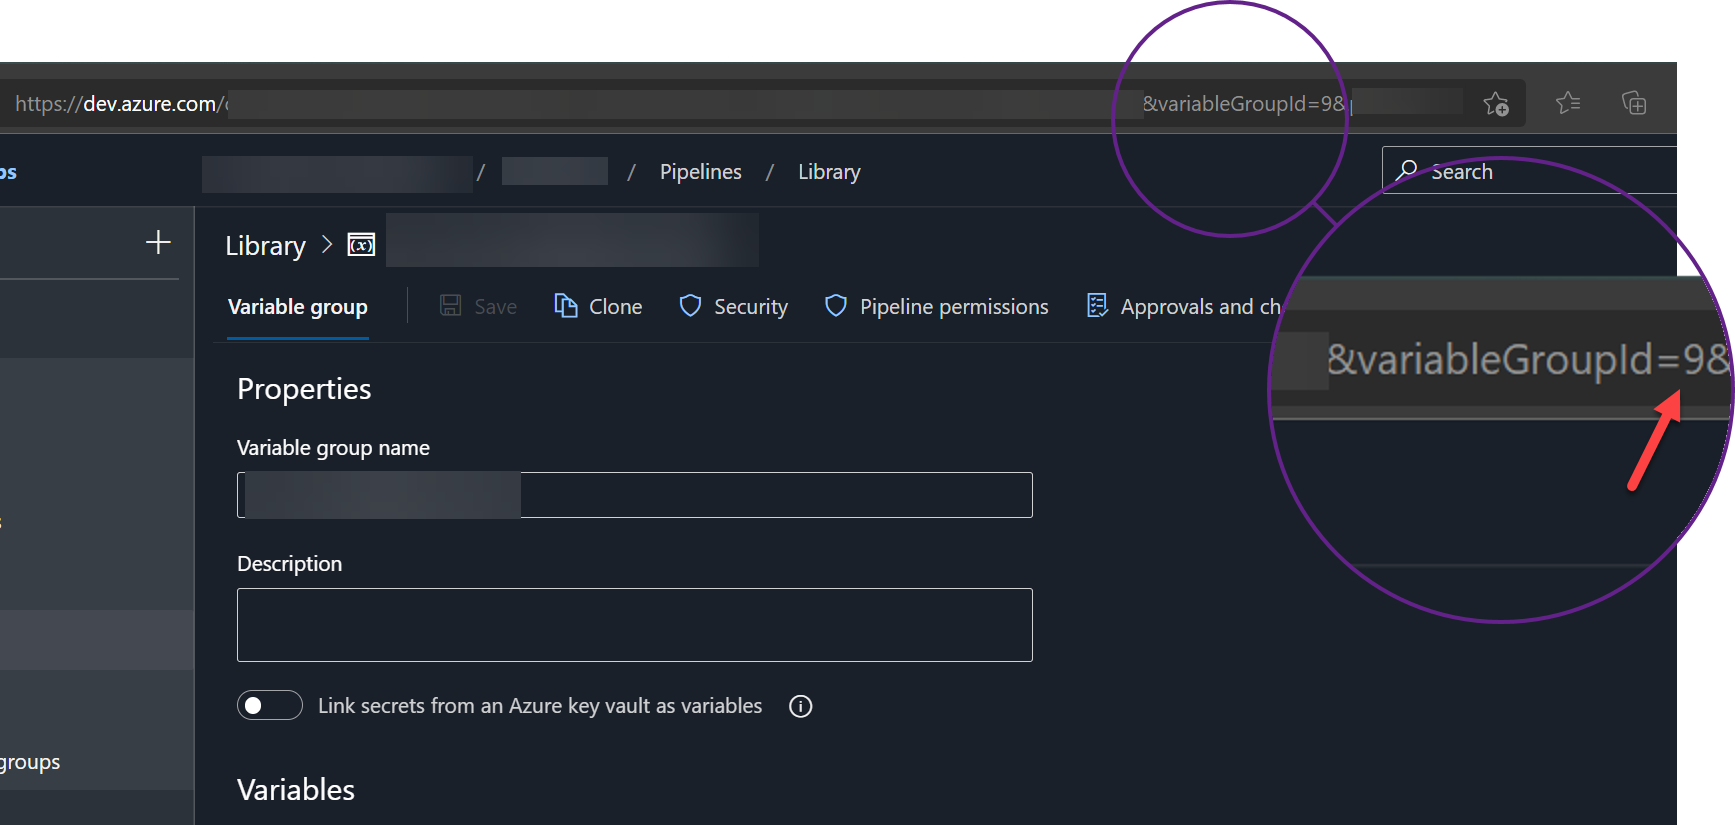
Task: Click the plus icon in the sidebar
Action: [158, 242]
